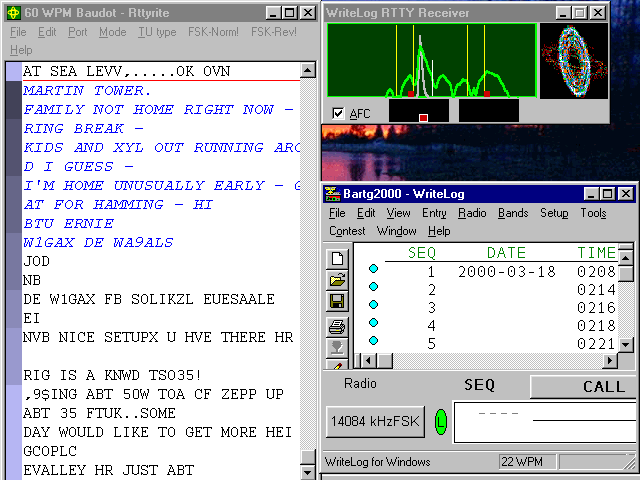Open the Radio menu in WriteLog
The height and width of the screenshot is (480, 640).
pyautogui.click(x=472, y=213)
